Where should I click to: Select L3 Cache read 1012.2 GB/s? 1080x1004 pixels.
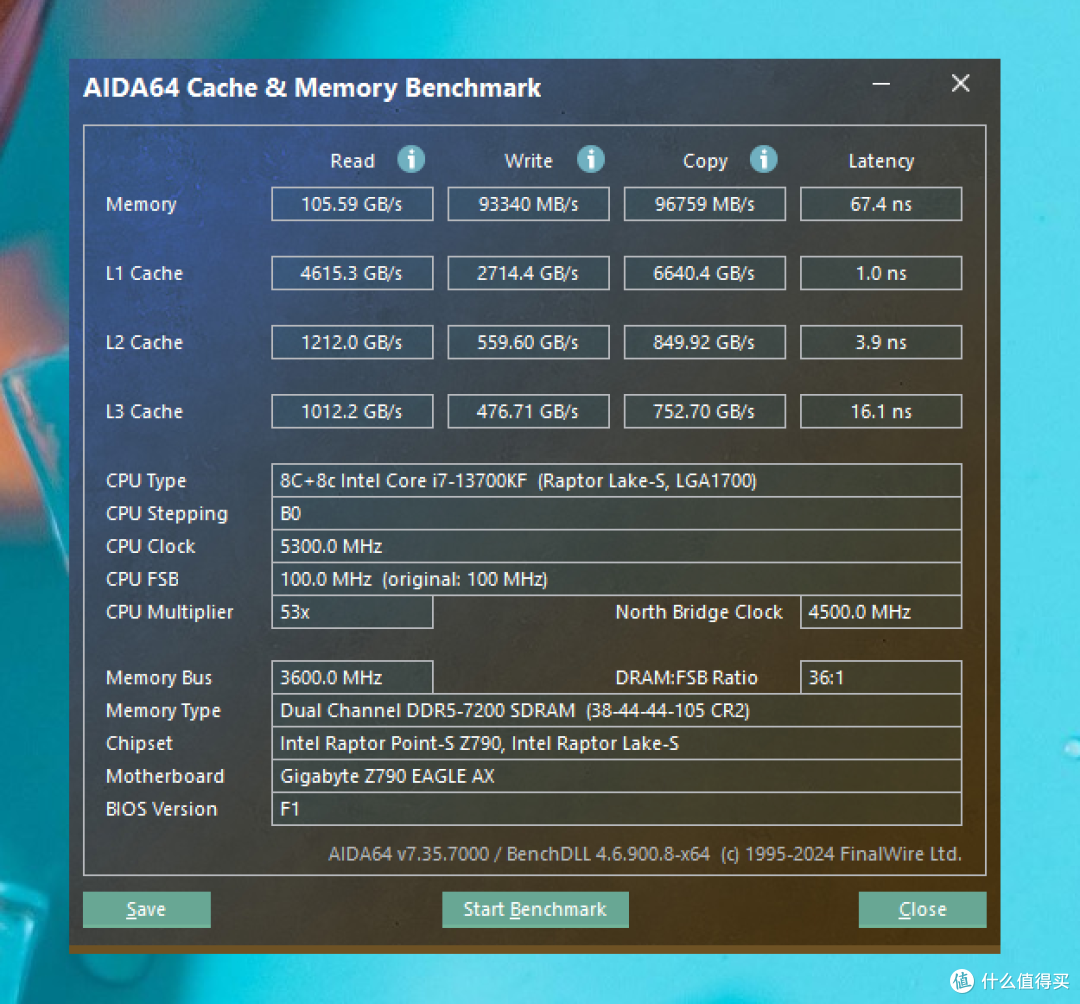click(352, 411)
